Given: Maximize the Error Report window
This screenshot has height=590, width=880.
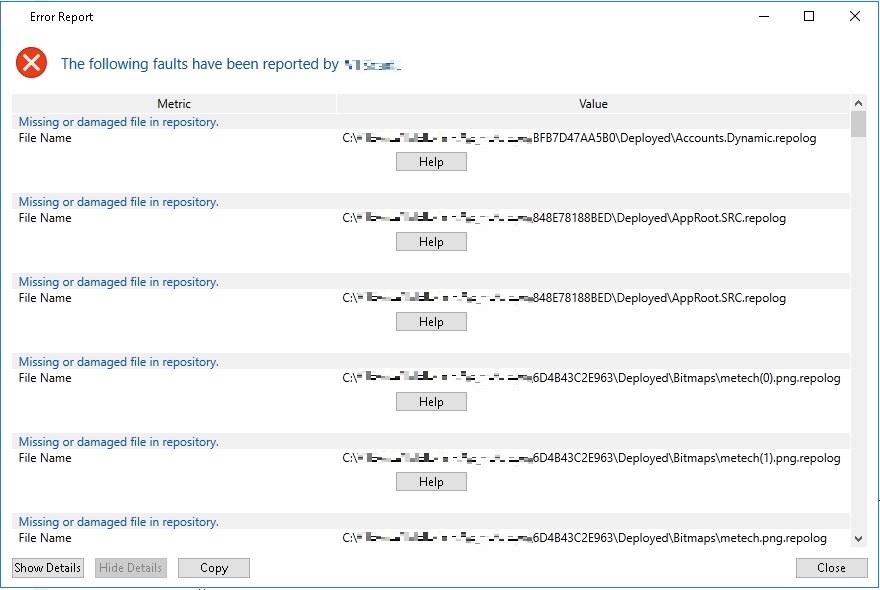Looking at the screenshot, I should (x=809, y=16).
